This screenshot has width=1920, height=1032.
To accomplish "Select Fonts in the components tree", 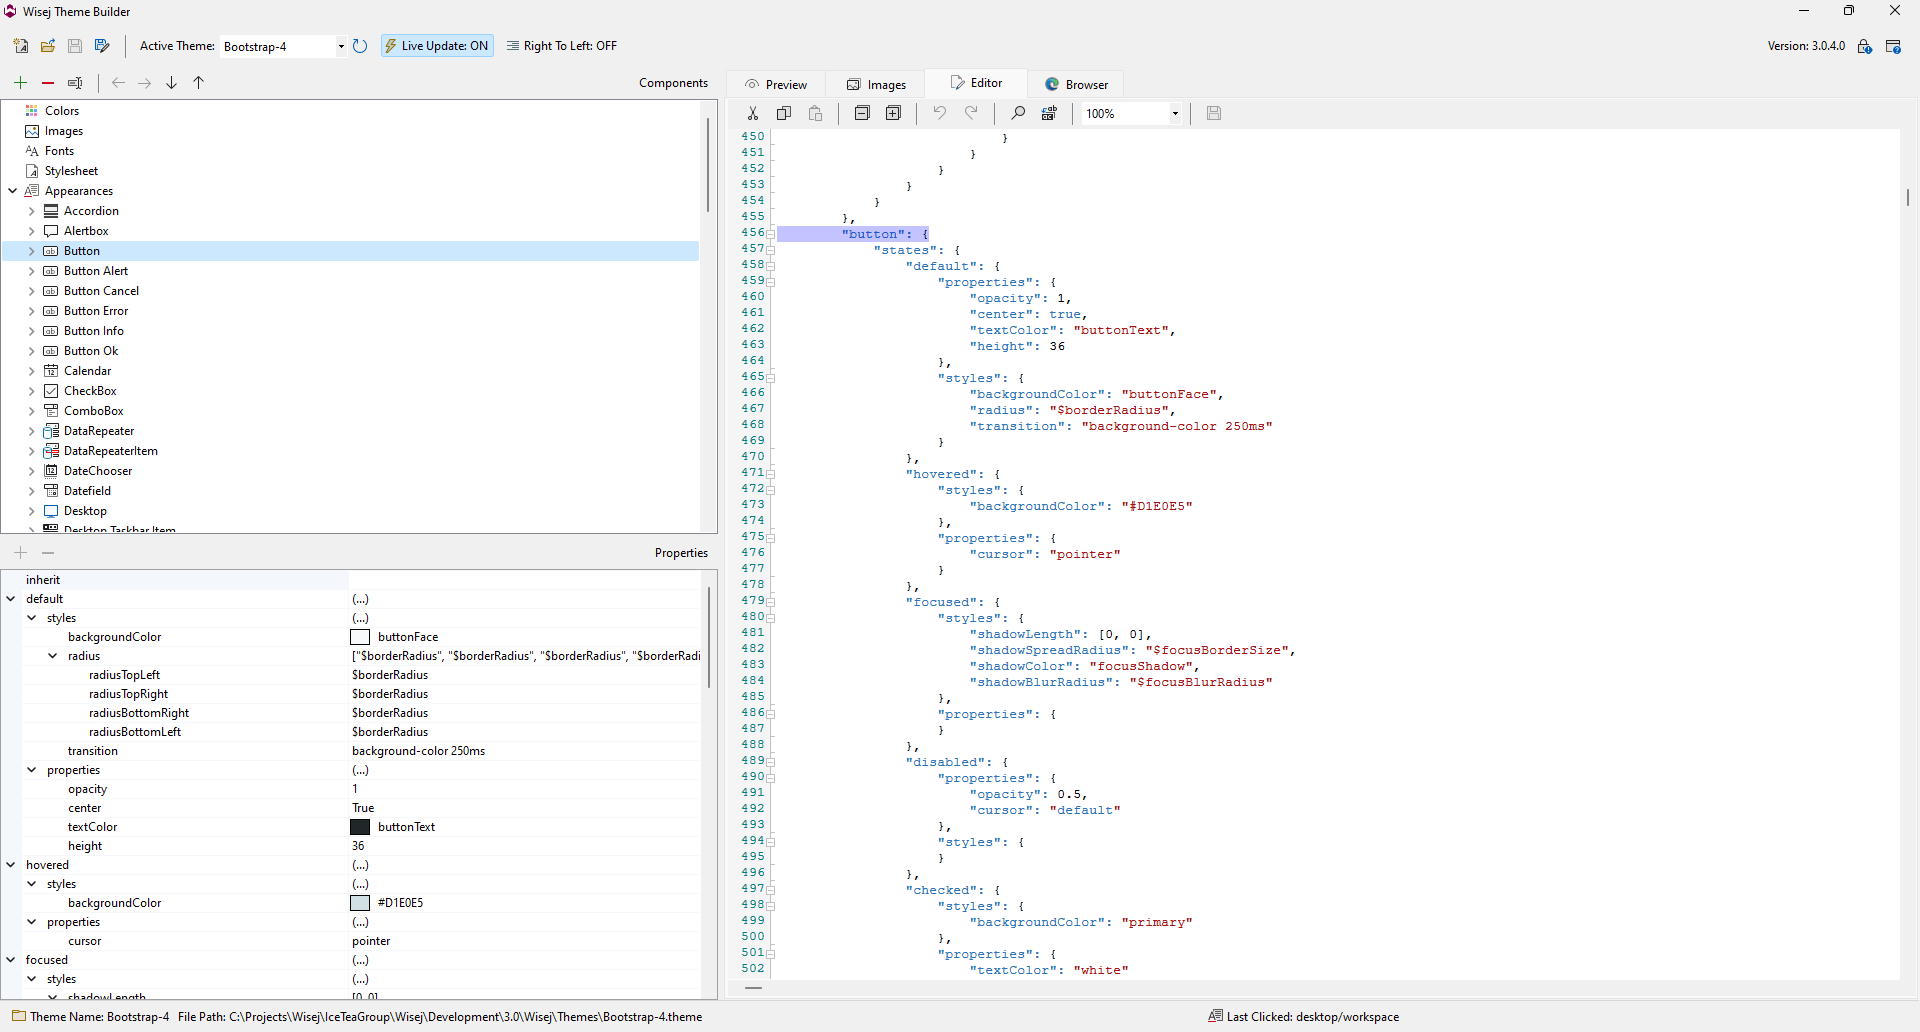I will click(x=59, y=151).
